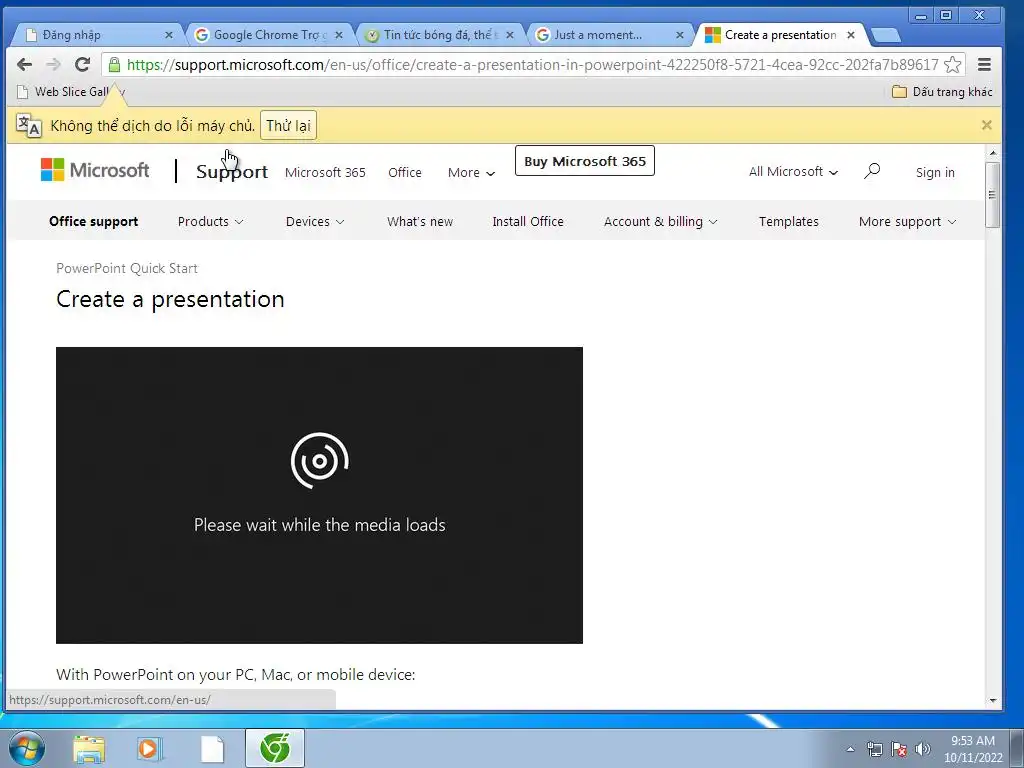The width and height of the screenshot is (1024, 768).
Task: Open the Microsoft 365 link
Action: coord(325,172)
